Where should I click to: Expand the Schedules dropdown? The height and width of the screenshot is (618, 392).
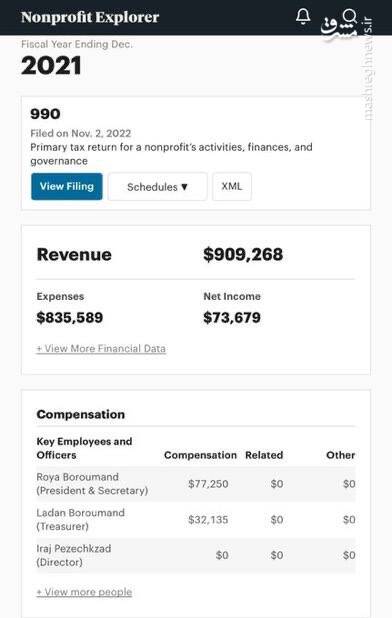[x=157, y=187]
